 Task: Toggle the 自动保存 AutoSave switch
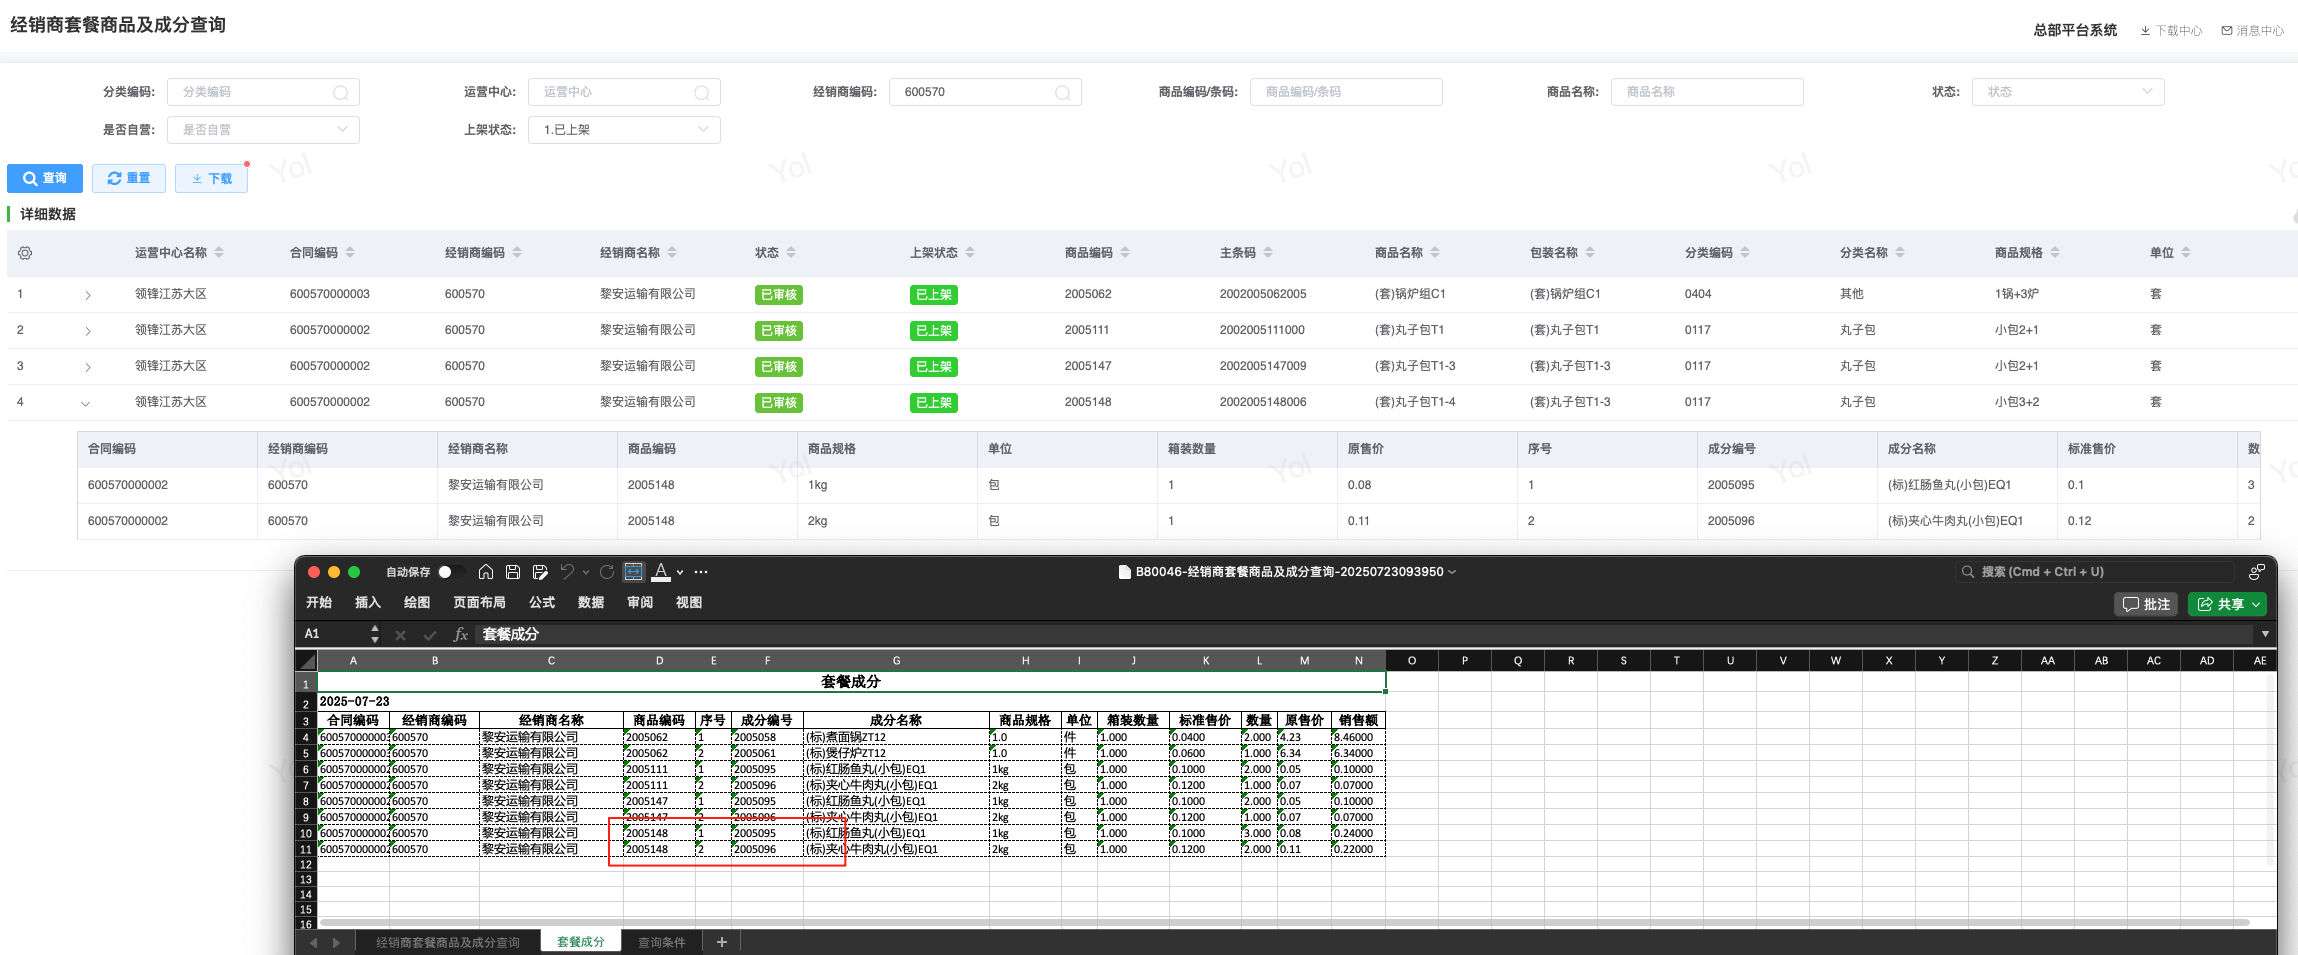point(447,572)
